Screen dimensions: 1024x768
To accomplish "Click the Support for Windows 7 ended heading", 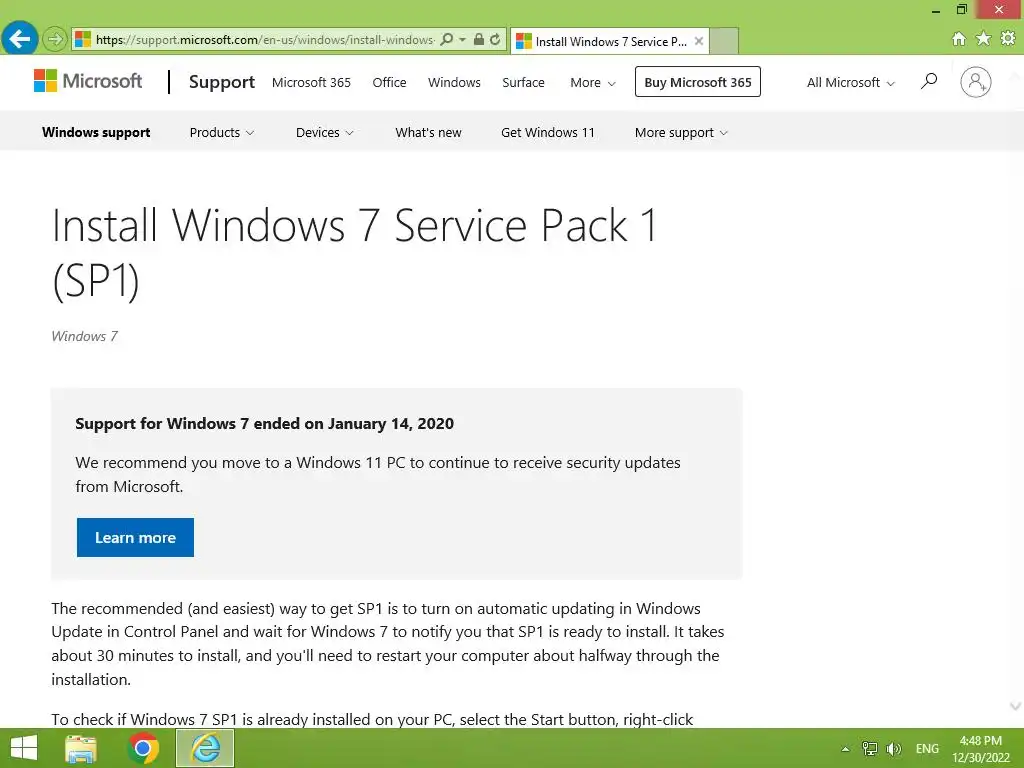I will coord(264,424).
